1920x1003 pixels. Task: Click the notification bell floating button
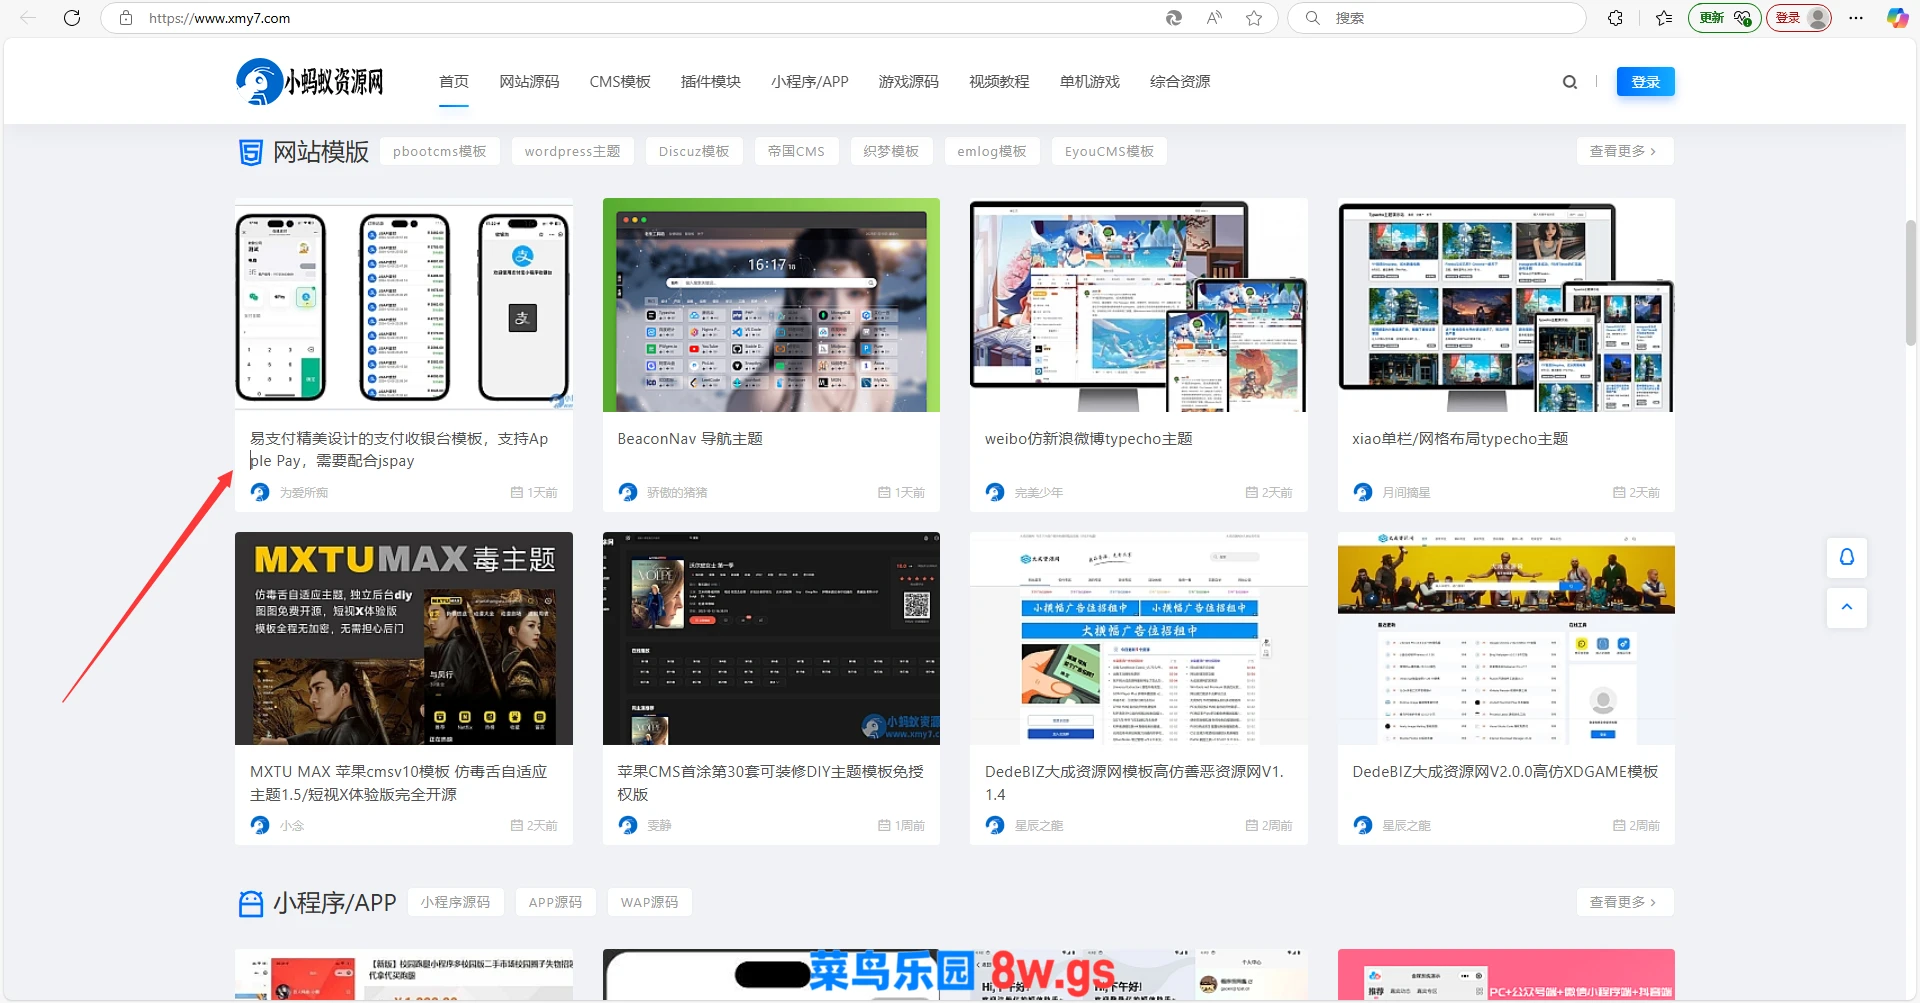pos(1847,557)
